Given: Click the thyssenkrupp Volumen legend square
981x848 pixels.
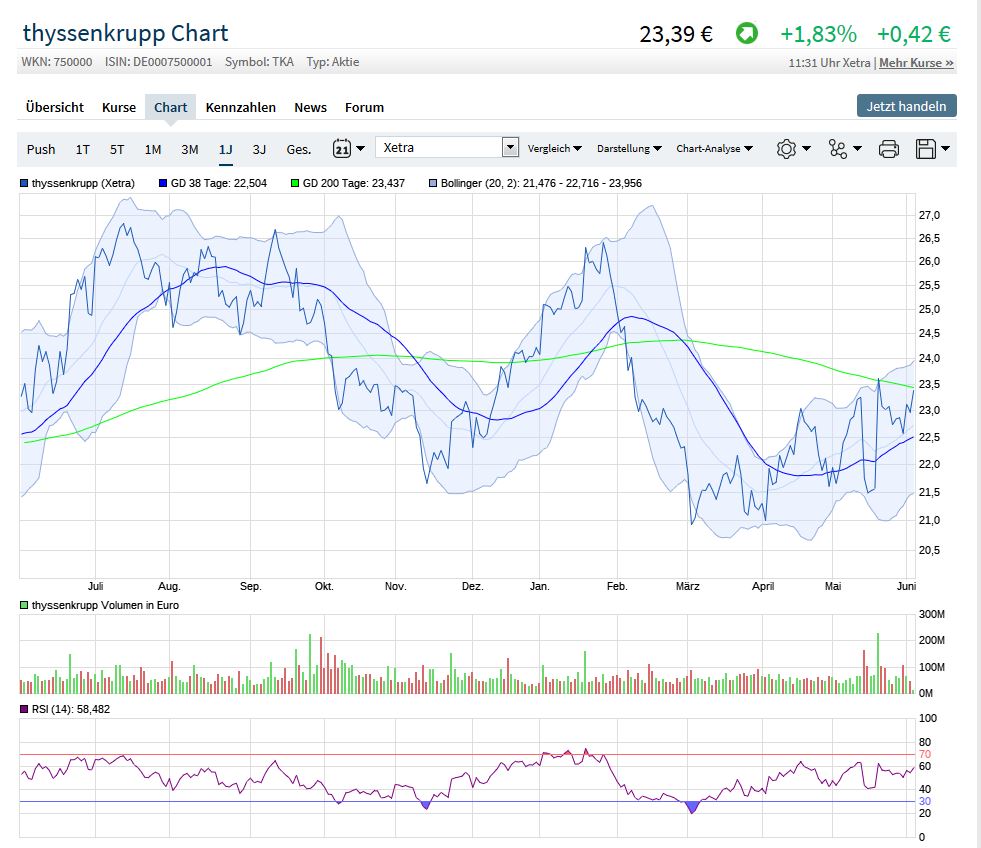Looking at the screenshot, I should [x=25, y=606].
